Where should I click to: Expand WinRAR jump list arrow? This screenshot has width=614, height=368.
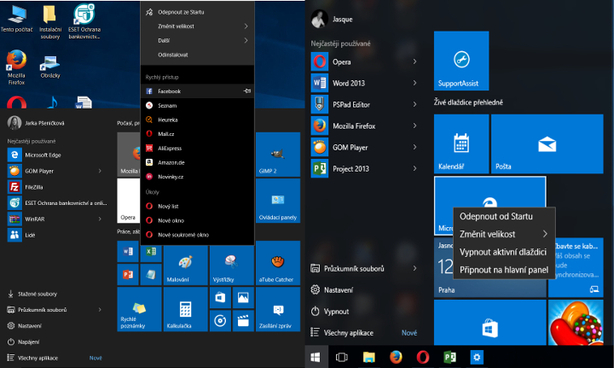pos(100,219)
